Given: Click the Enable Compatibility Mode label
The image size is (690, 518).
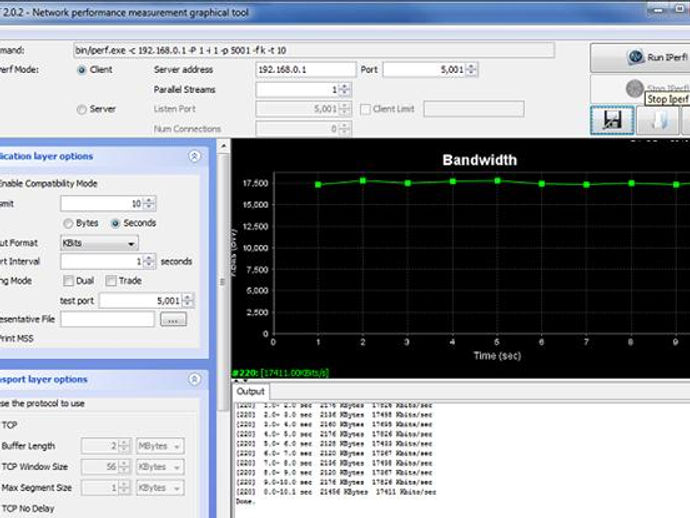Looking at the screenshot, I should click(x=48, y=184).
